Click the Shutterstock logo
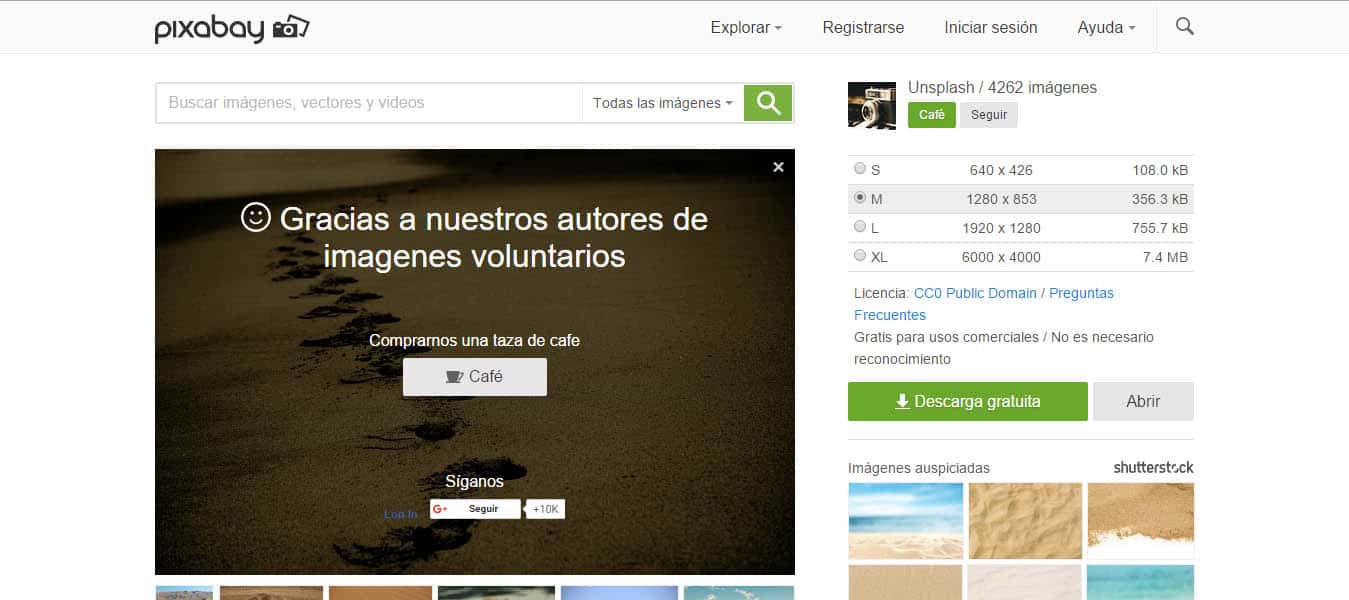The width and height of the screenshot is (1349, 600). click(1154, 467)
